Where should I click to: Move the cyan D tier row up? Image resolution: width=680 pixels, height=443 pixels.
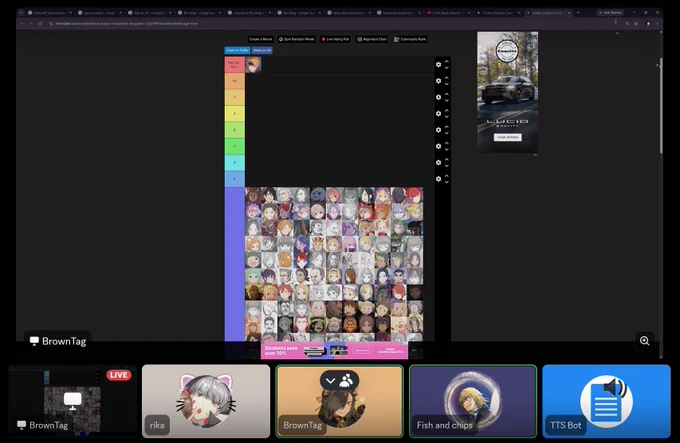(447, 160)
